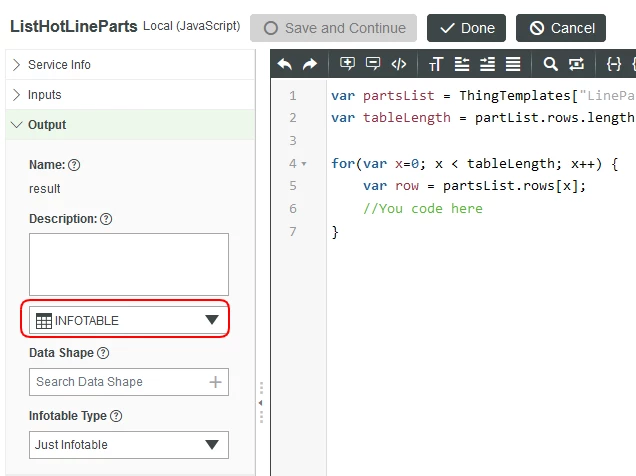The image size is (636, 476).
Task: Open the magnifier search tool
Action: tap(550, 64)
